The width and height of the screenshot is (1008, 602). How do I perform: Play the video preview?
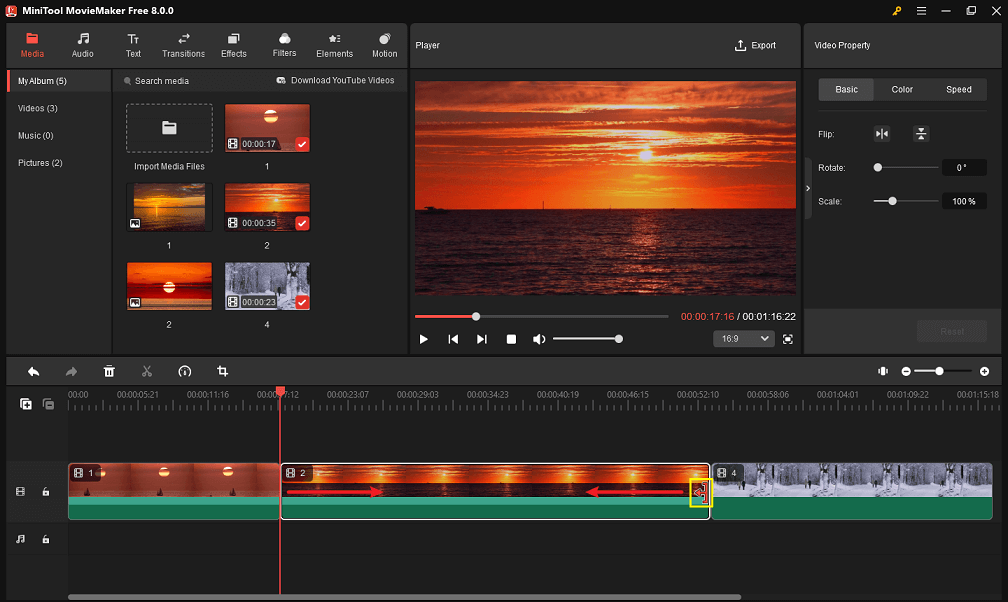(424, 339)
